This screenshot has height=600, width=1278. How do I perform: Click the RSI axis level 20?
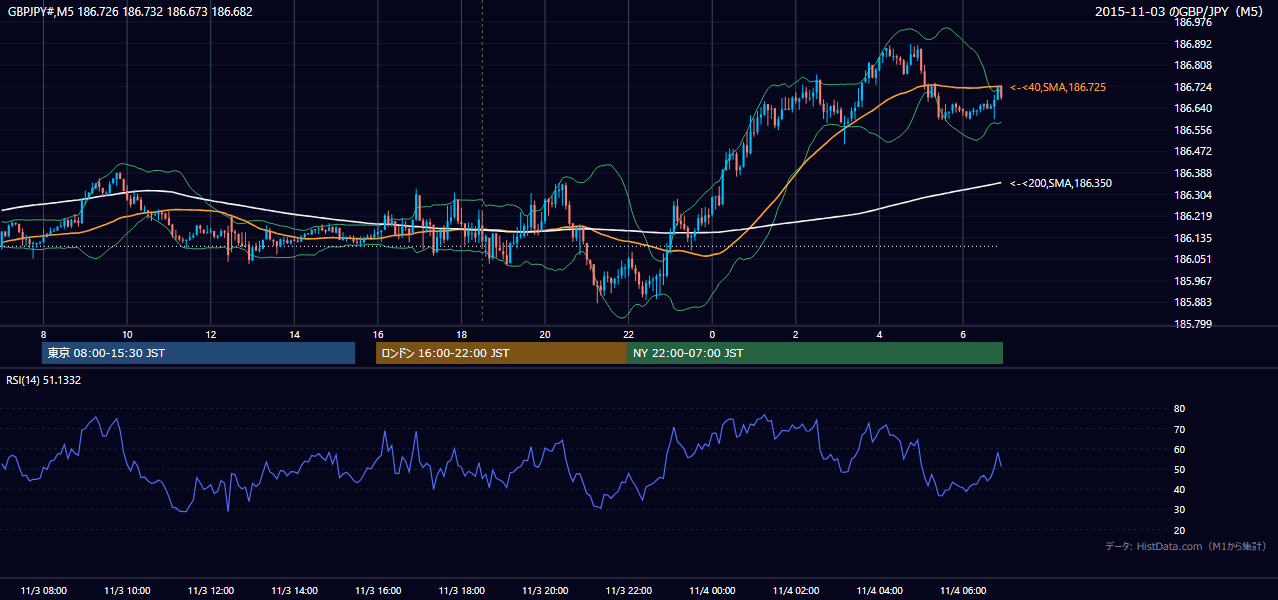1179,530
